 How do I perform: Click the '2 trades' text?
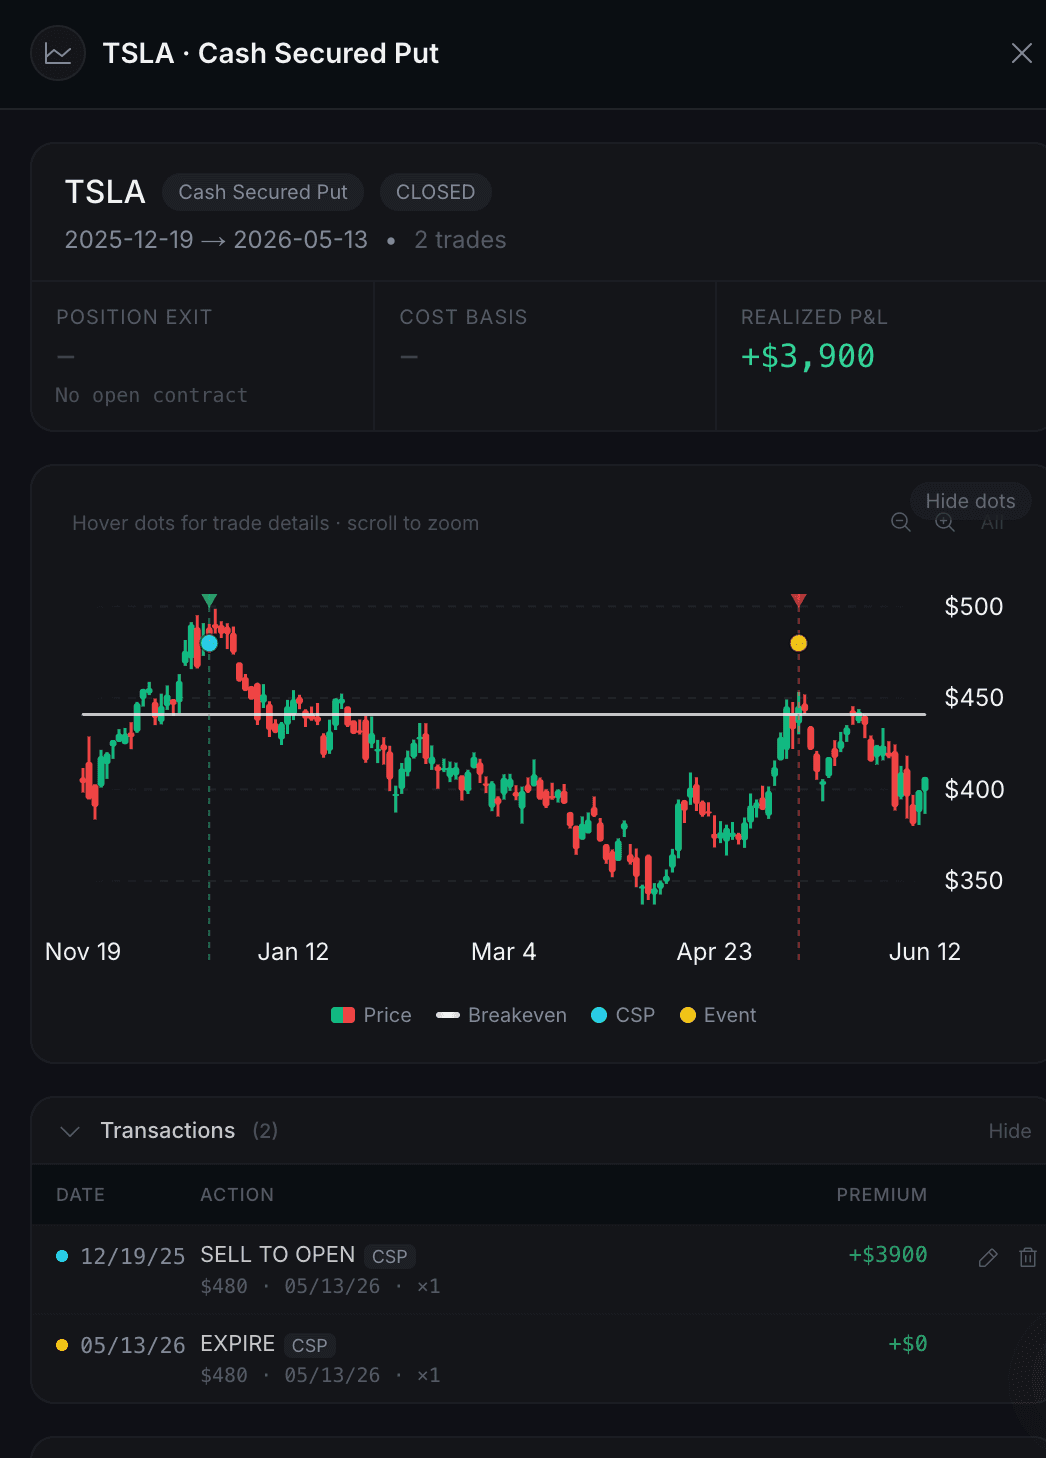click(x=460, y=240)
